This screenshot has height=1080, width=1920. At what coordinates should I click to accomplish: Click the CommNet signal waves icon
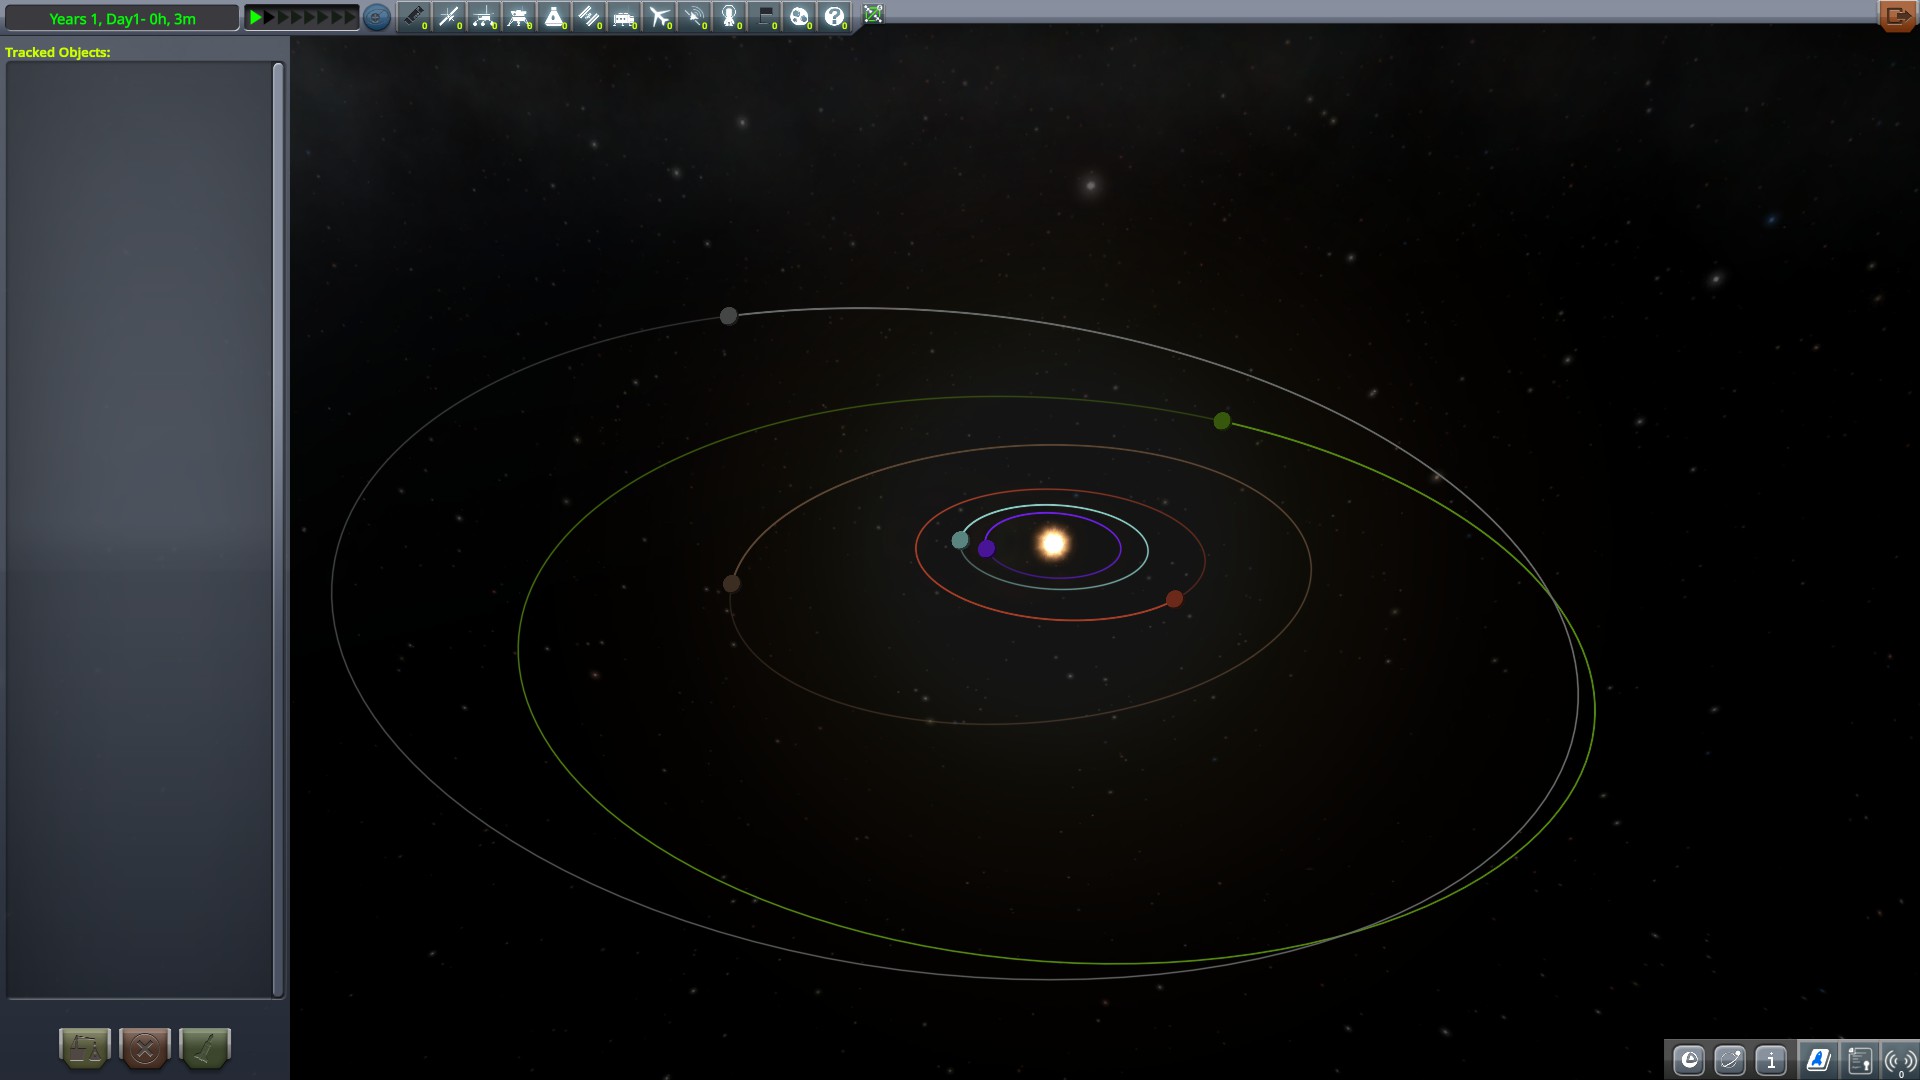1900,1060
